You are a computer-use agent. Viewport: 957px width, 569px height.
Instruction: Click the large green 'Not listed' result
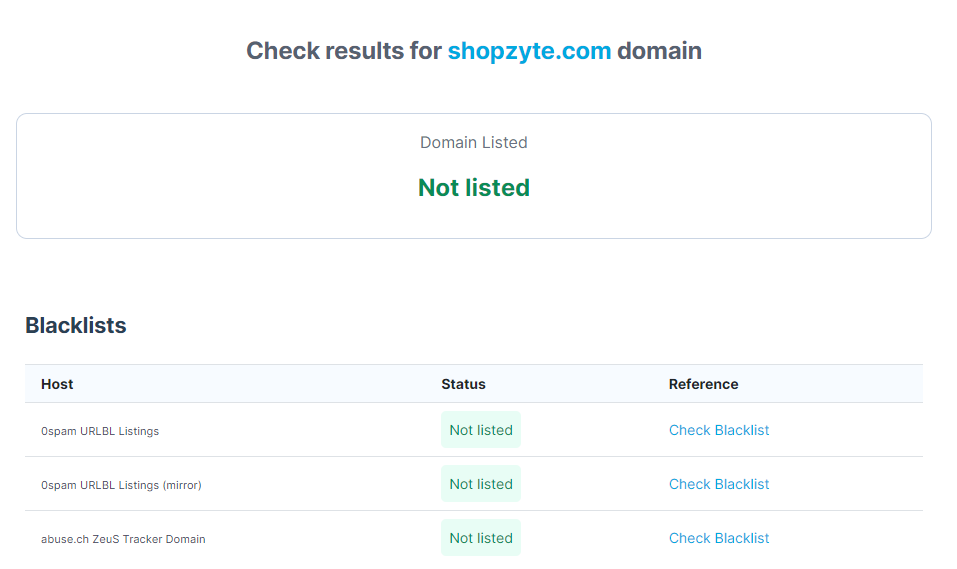(473, 188)
